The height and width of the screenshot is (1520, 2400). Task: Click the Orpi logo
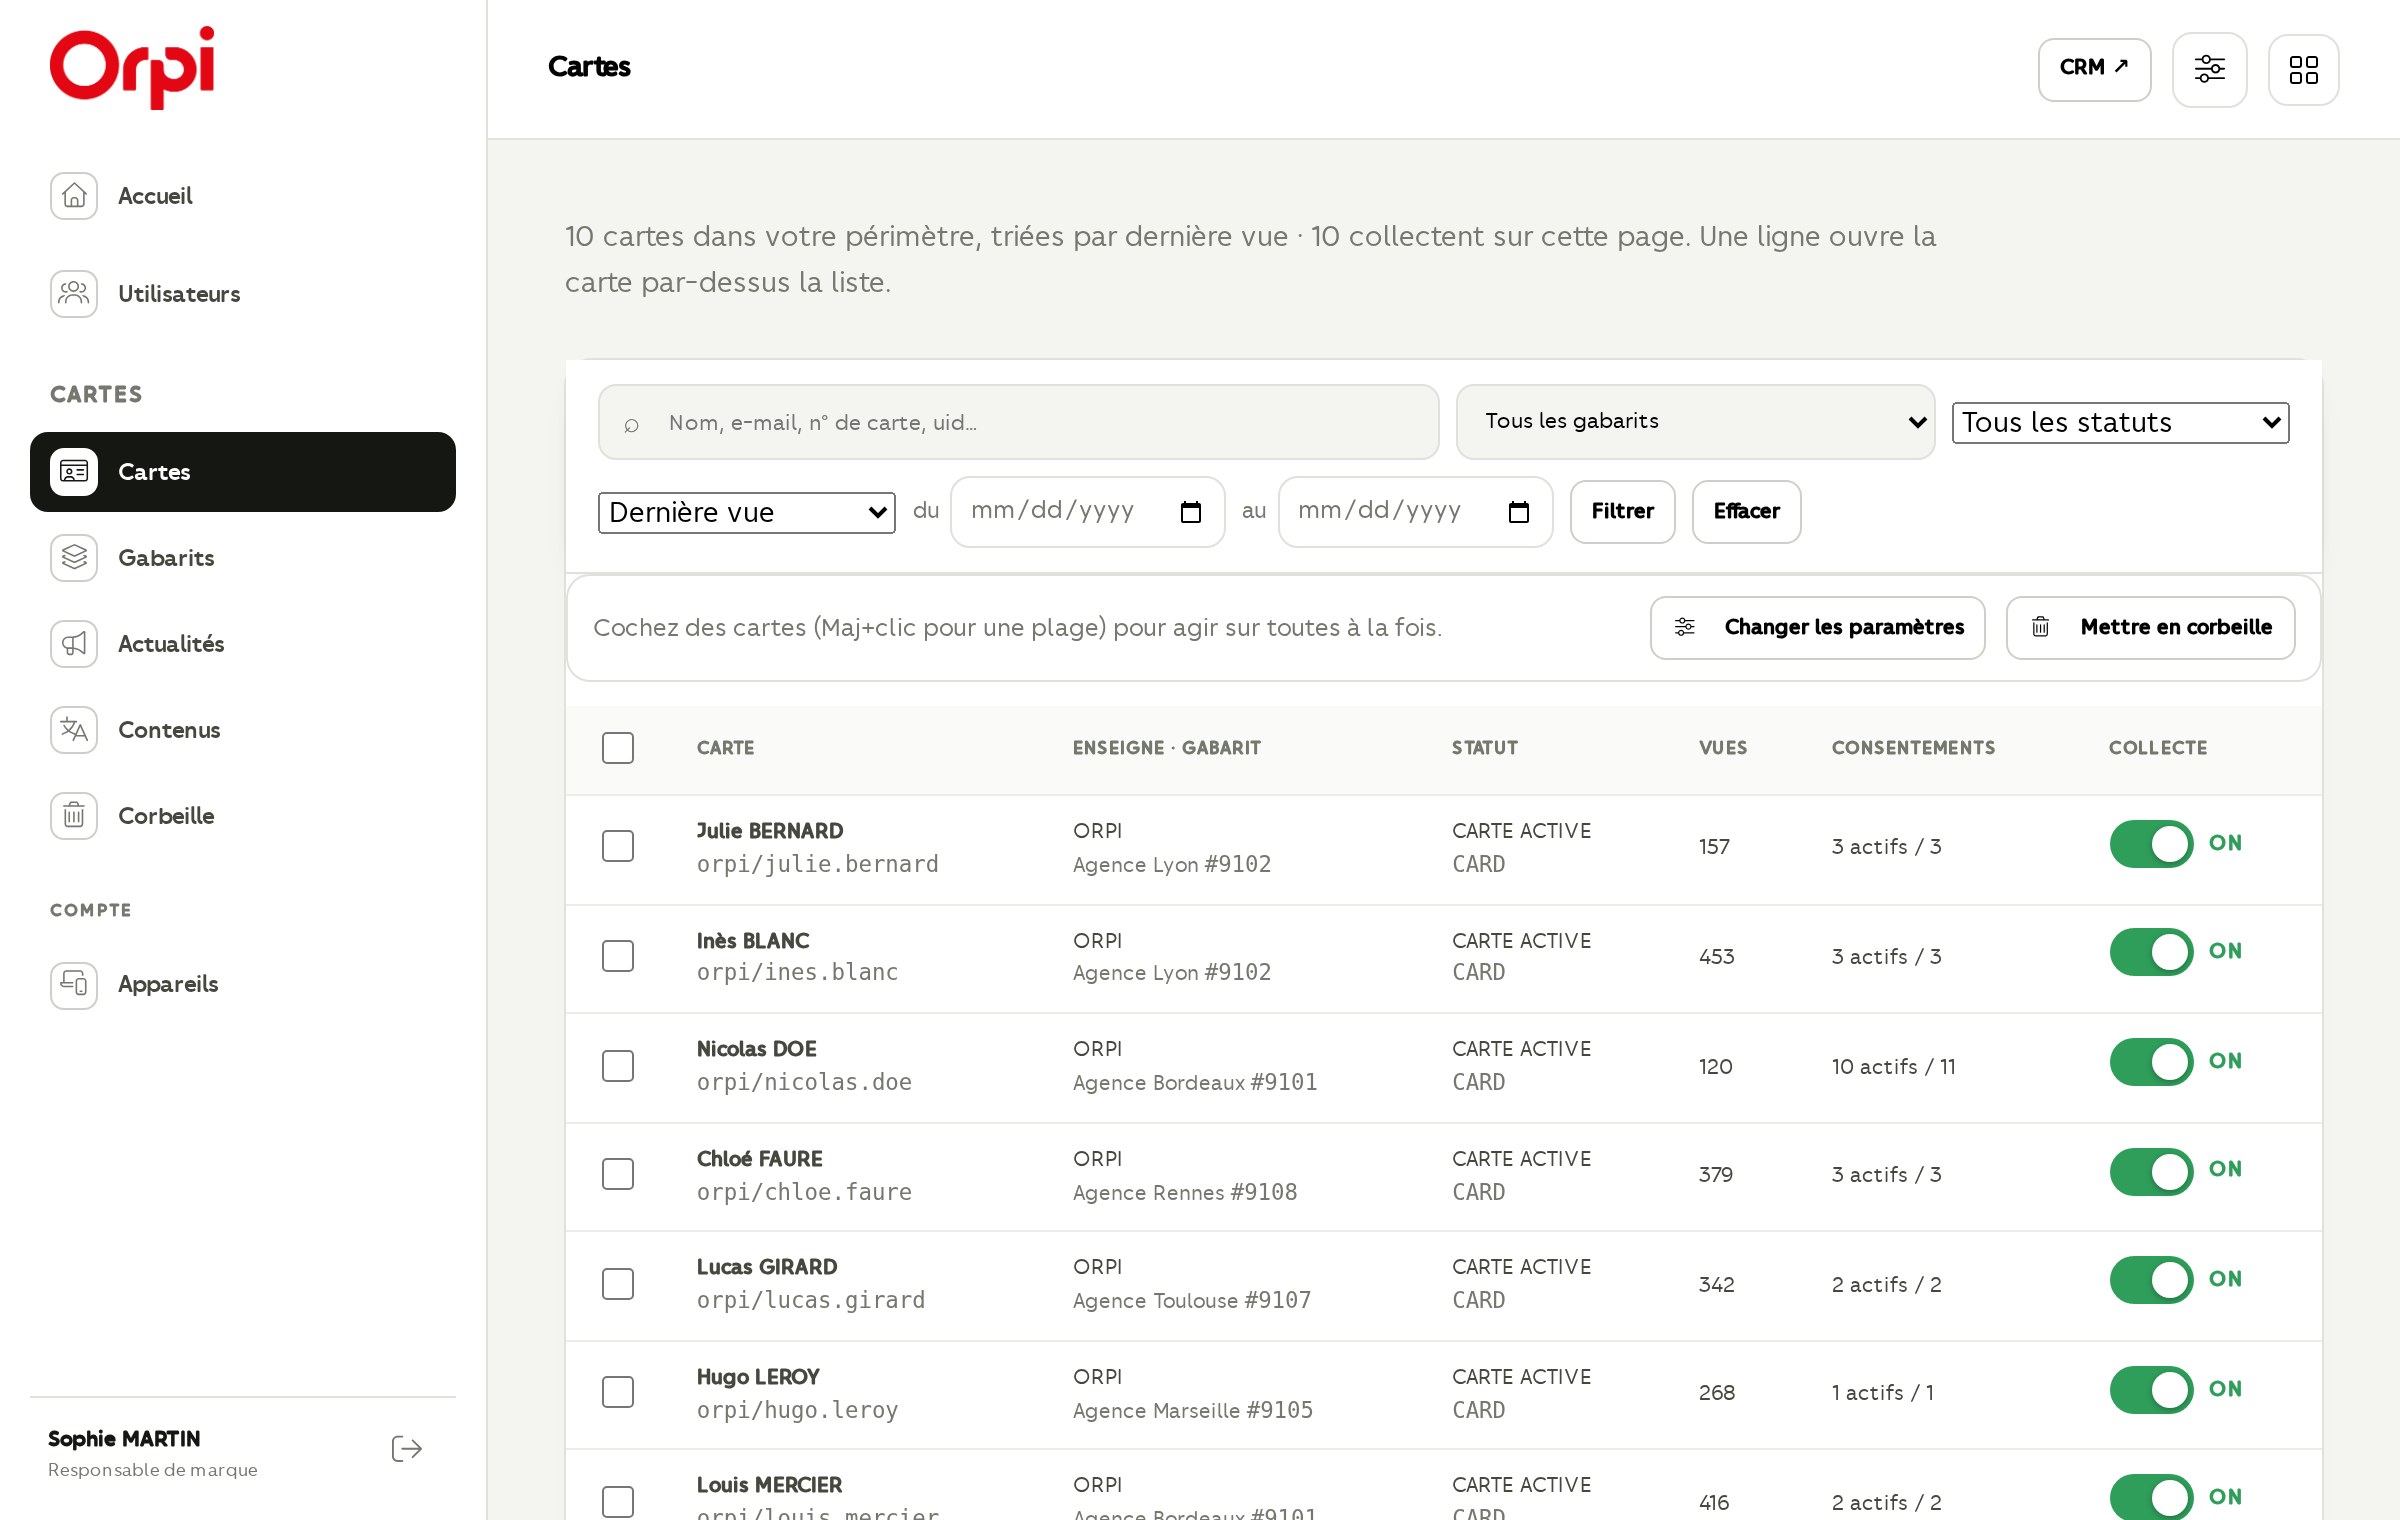click(x=132, y=67)
